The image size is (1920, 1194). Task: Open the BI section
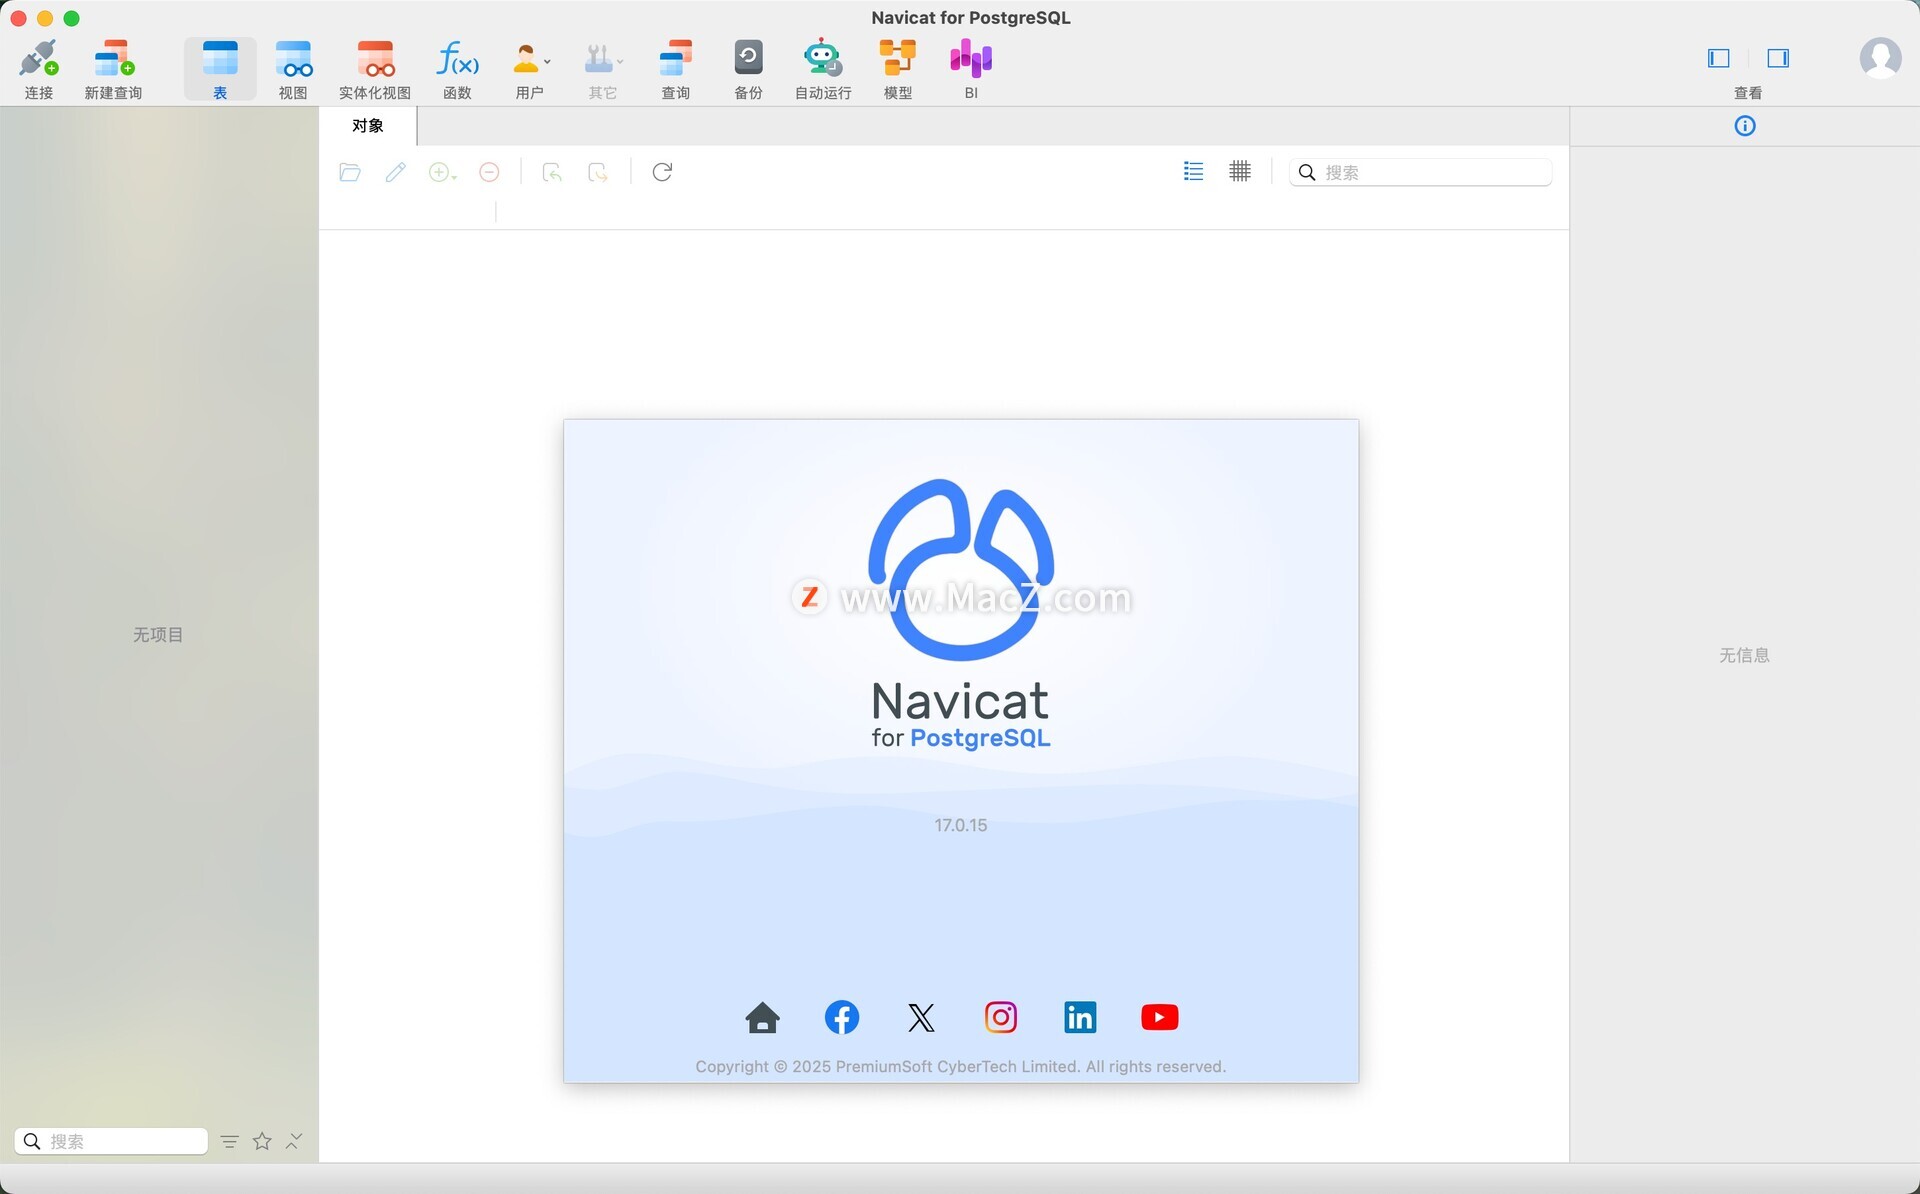pos(971,69)
